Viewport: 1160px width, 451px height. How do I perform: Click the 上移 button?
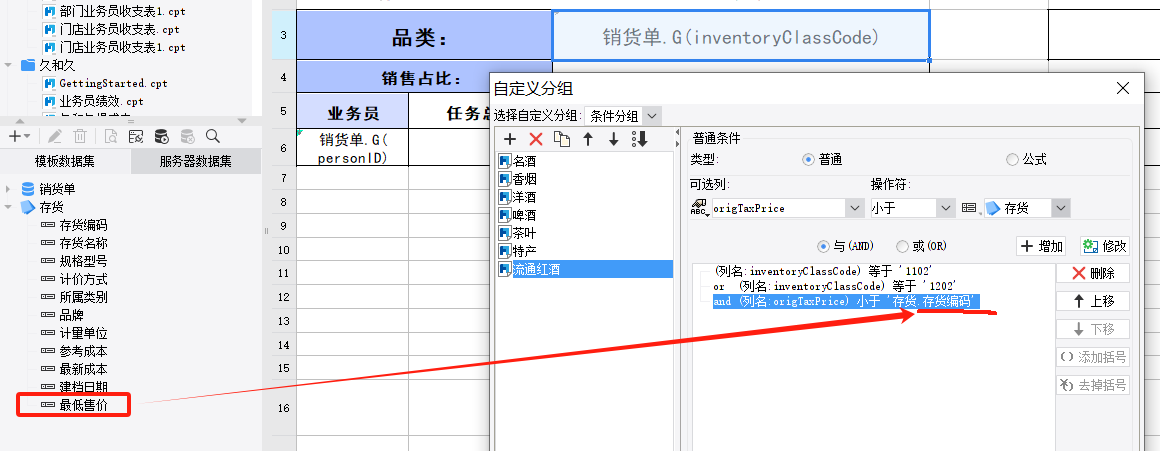pos(1093,301)
